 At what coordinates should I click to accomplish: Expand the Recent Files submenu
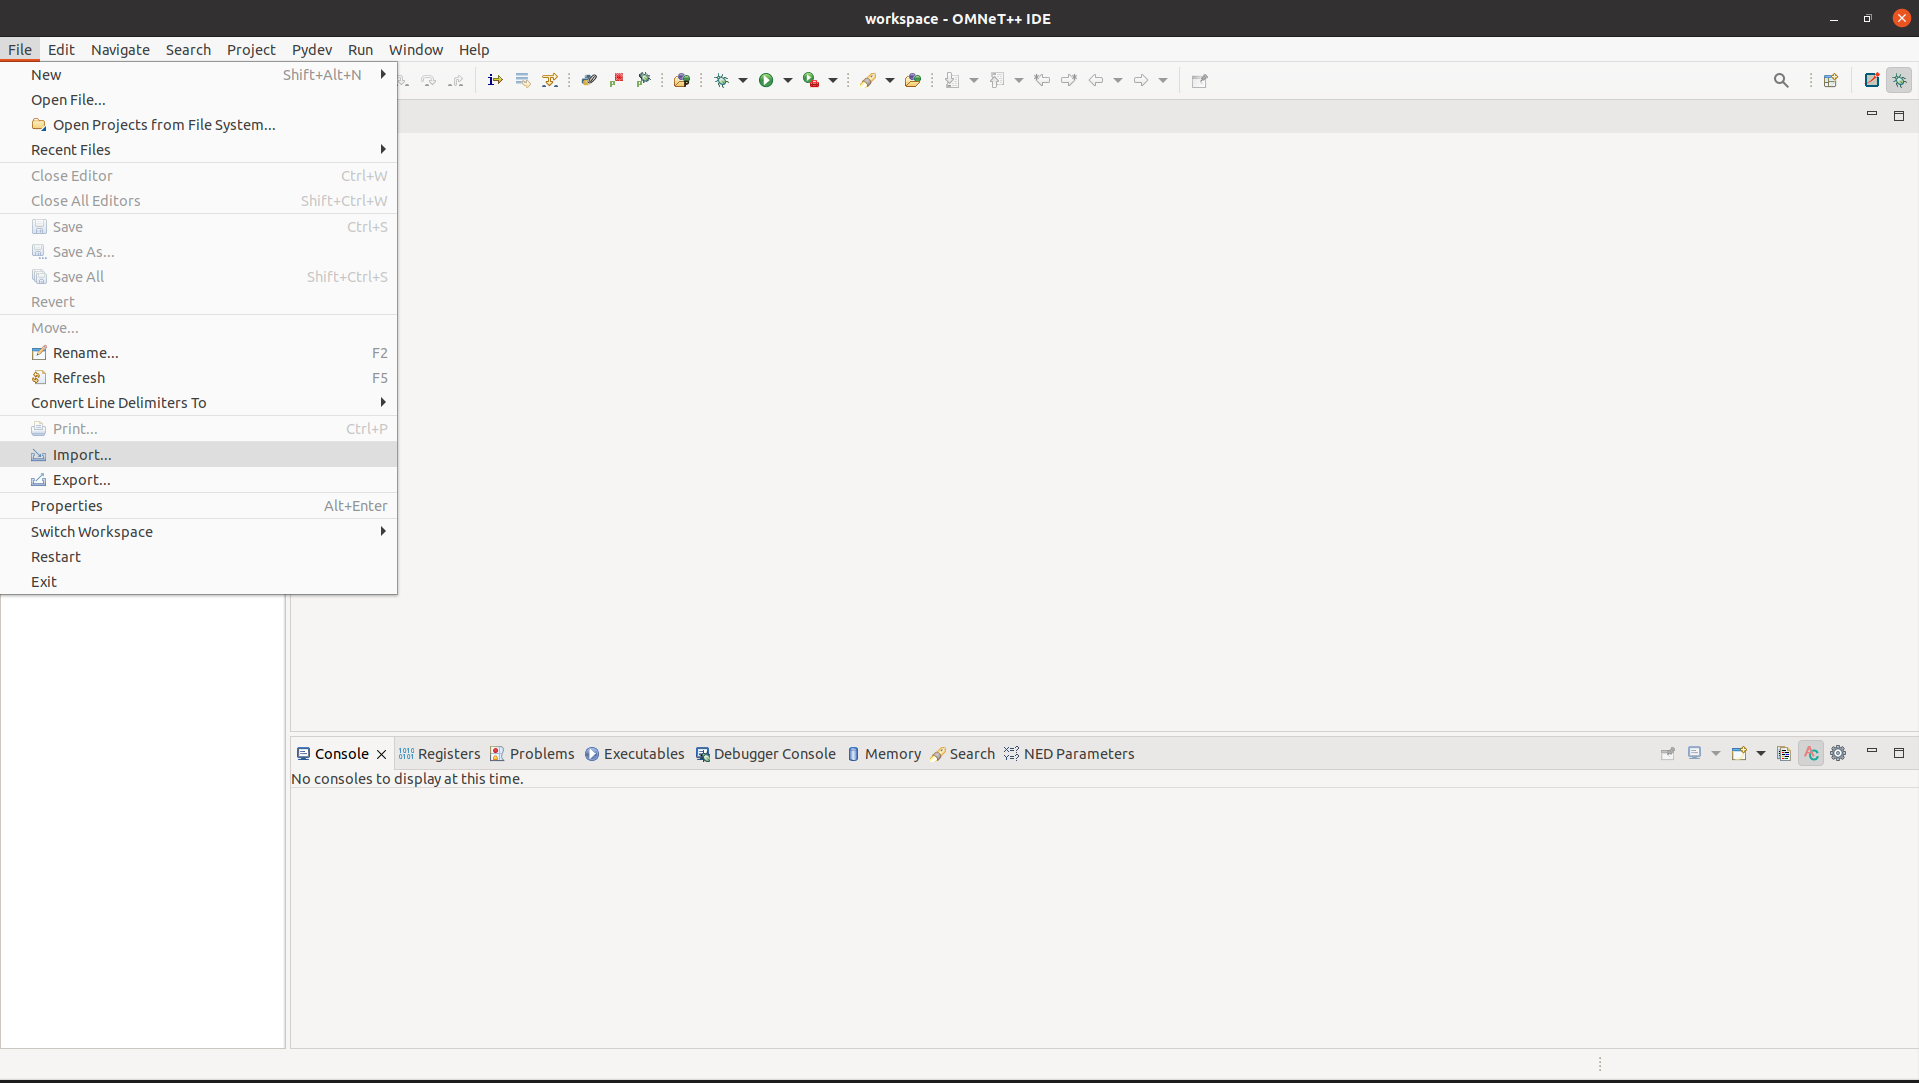(199, 150)
